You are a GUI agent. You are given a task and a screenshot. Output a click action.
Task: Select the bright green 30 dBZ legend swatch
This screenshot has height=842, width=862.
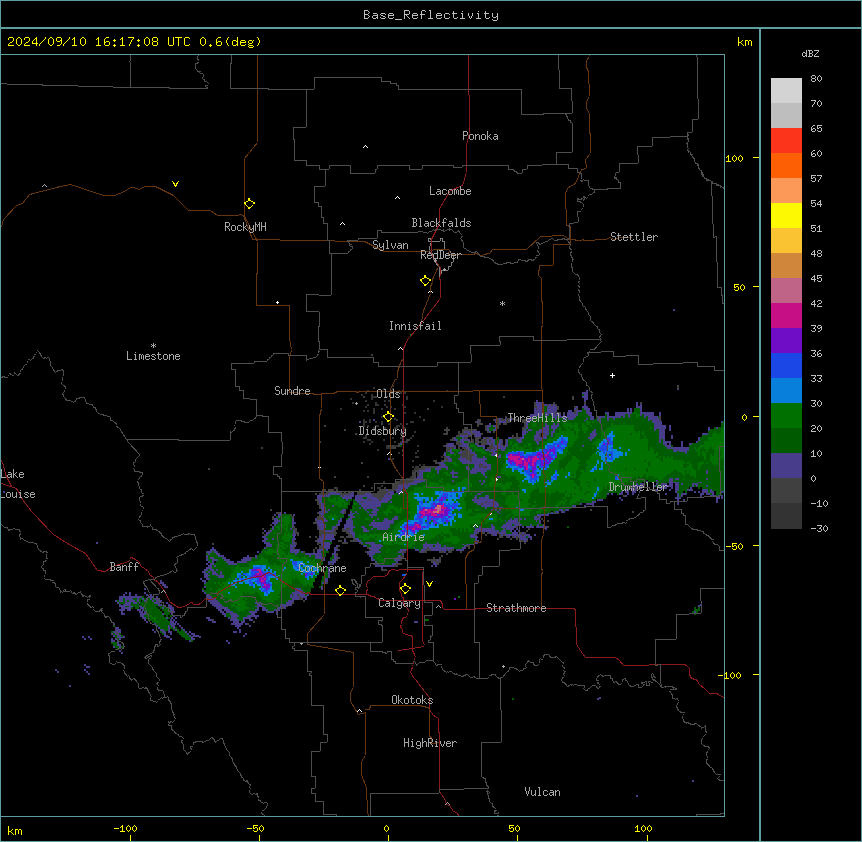[786, 416]
